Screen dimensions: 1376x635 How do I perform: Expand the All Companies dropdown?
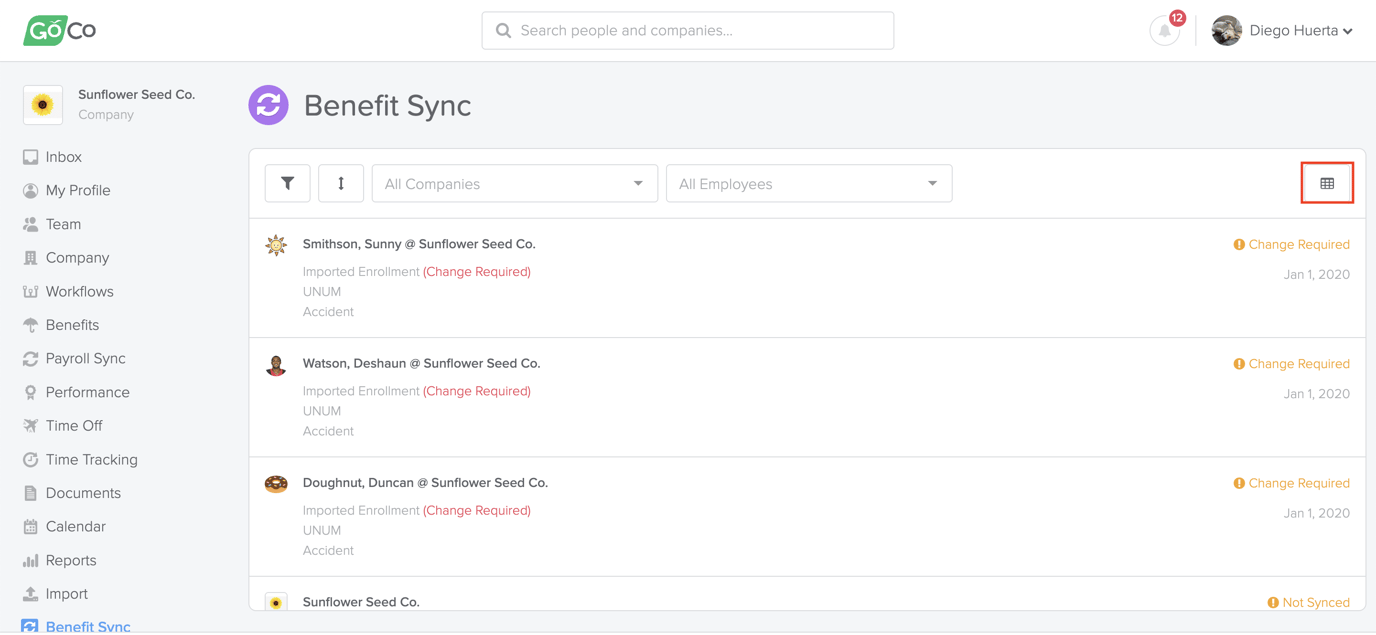pos(514,183)
